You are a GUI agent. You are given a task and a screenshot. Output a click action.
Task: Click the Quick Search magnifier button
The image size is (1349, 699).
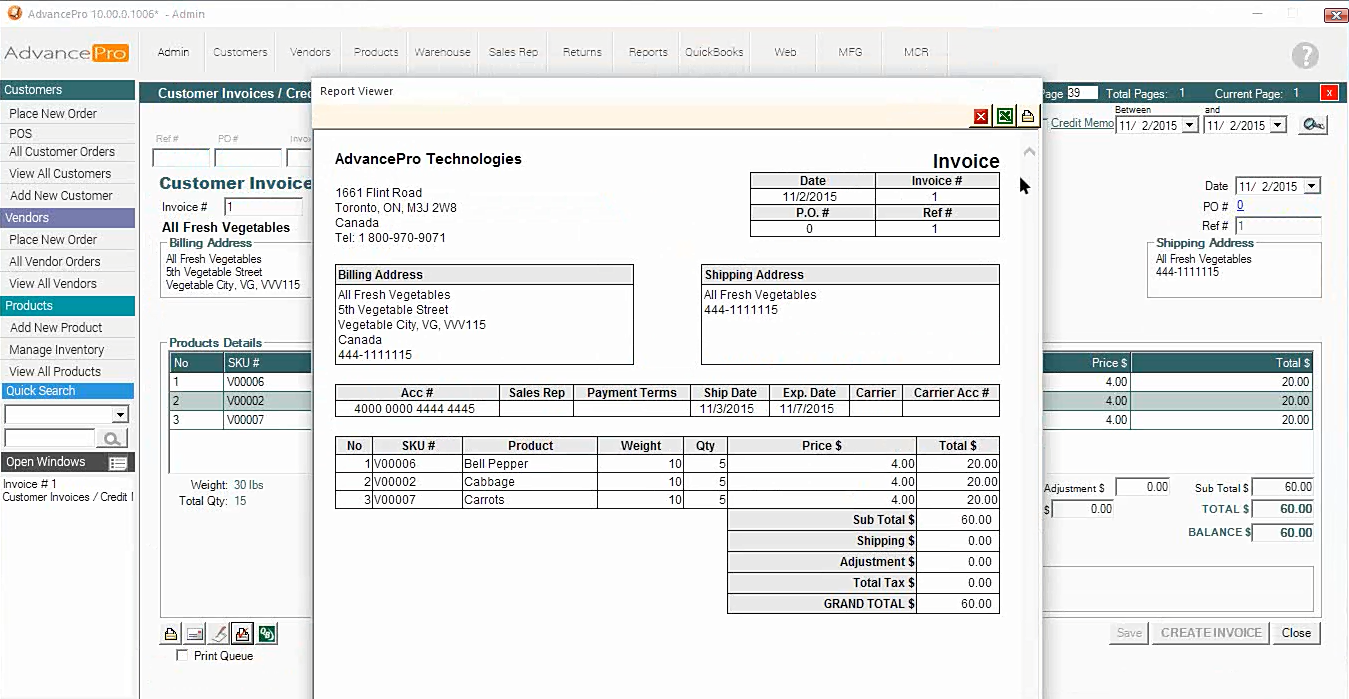tap(111, 439)
